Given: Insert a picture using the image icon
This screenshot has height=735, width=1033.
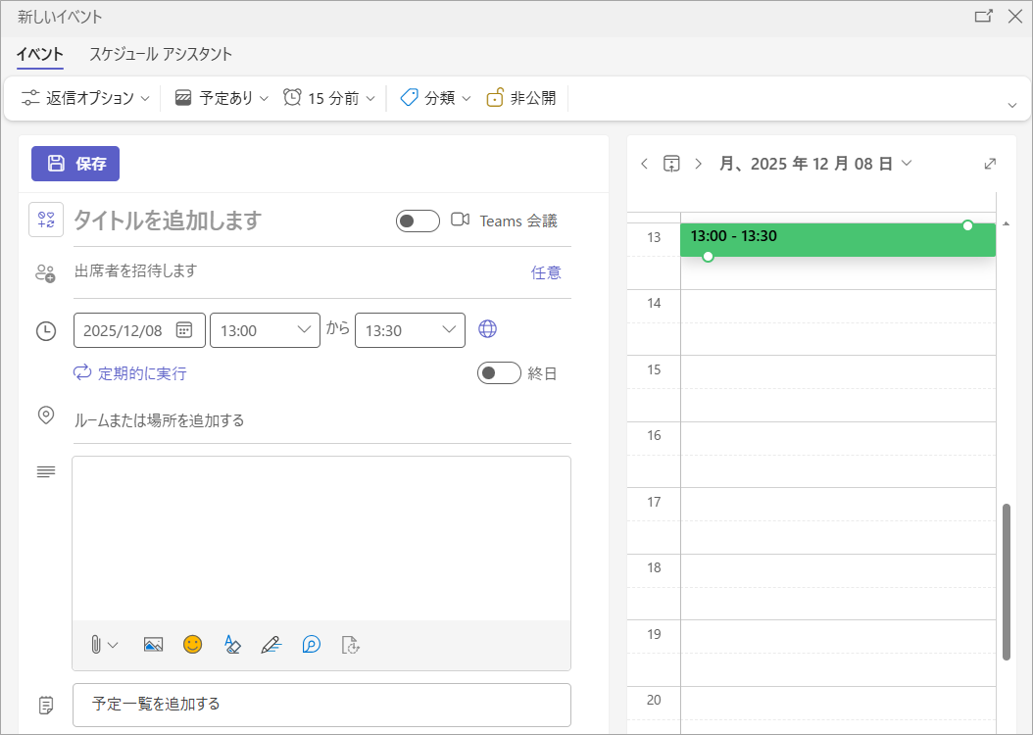Looking at the screenshot, I should click(x=153, y=645).
